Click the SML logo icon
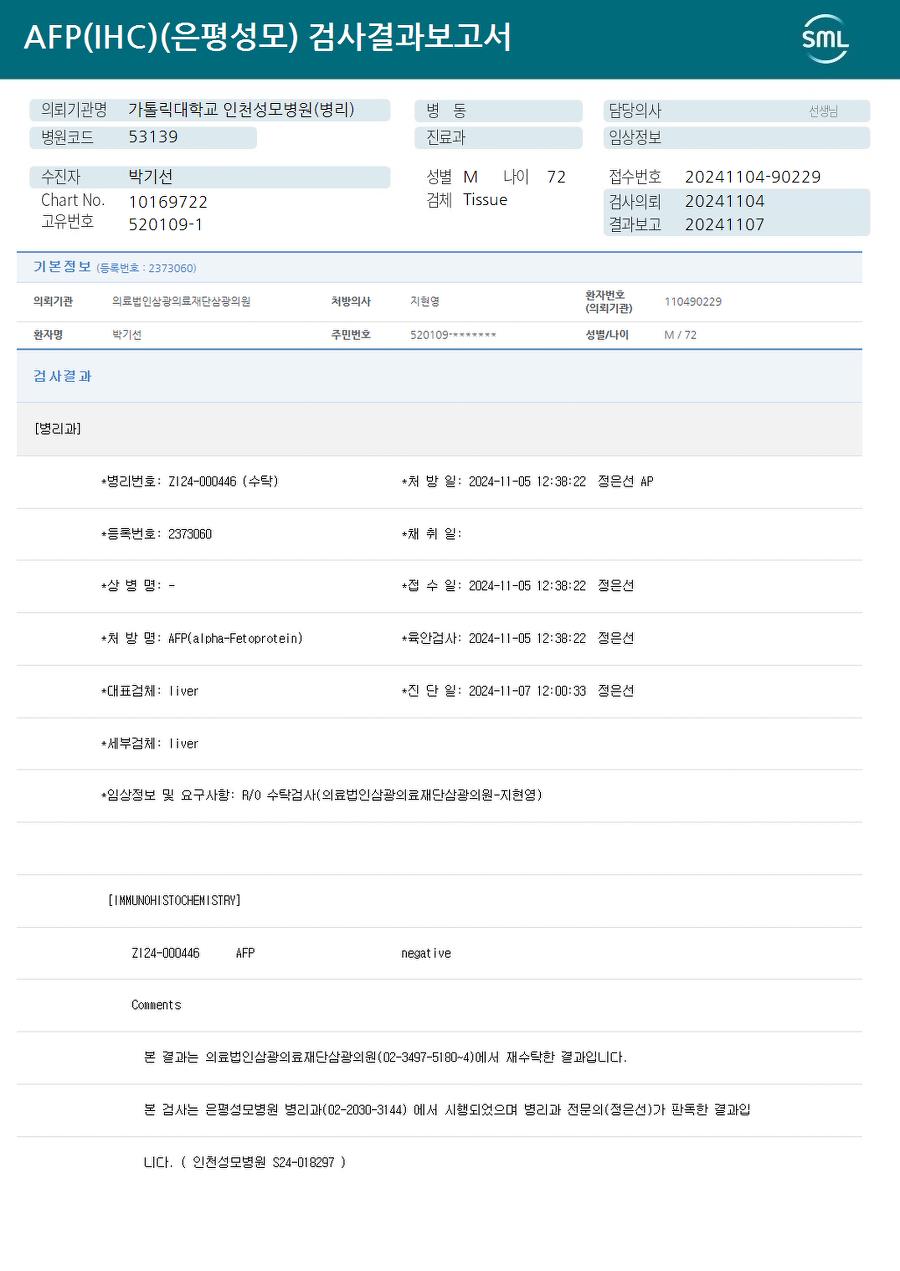This screenshot has width=900, height=1271. (825, 39)
